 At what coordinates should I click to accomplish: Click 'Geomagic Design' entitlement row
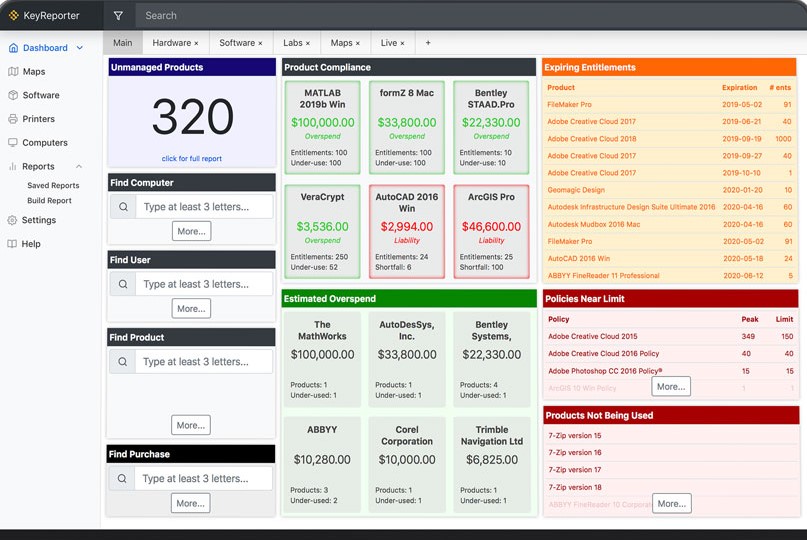tap(669, 190)
